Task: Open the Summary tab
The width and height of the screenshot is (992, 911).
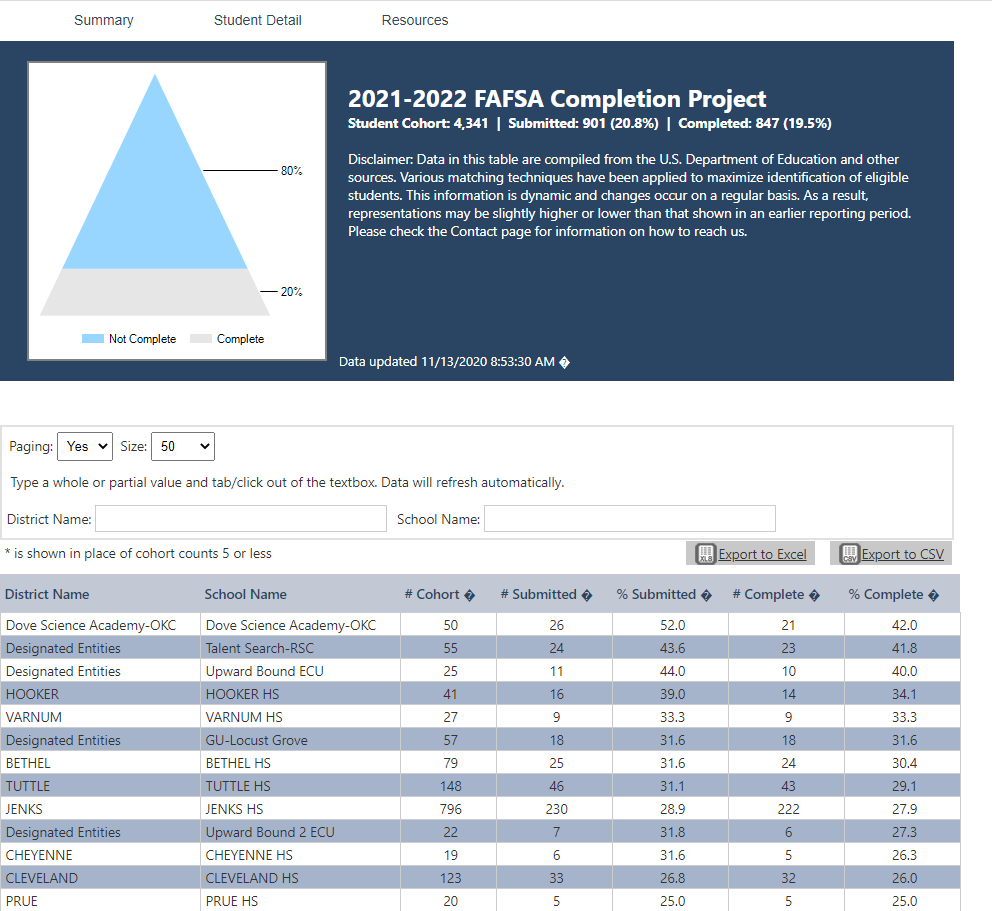Action: 104,20
